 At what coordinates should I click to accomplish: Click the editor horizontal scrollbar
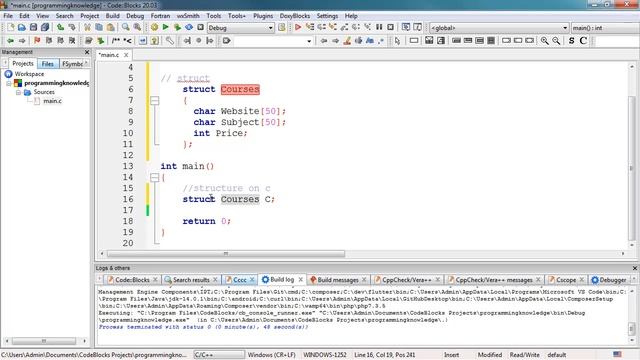pyautogui.click(x=226, y=253)
